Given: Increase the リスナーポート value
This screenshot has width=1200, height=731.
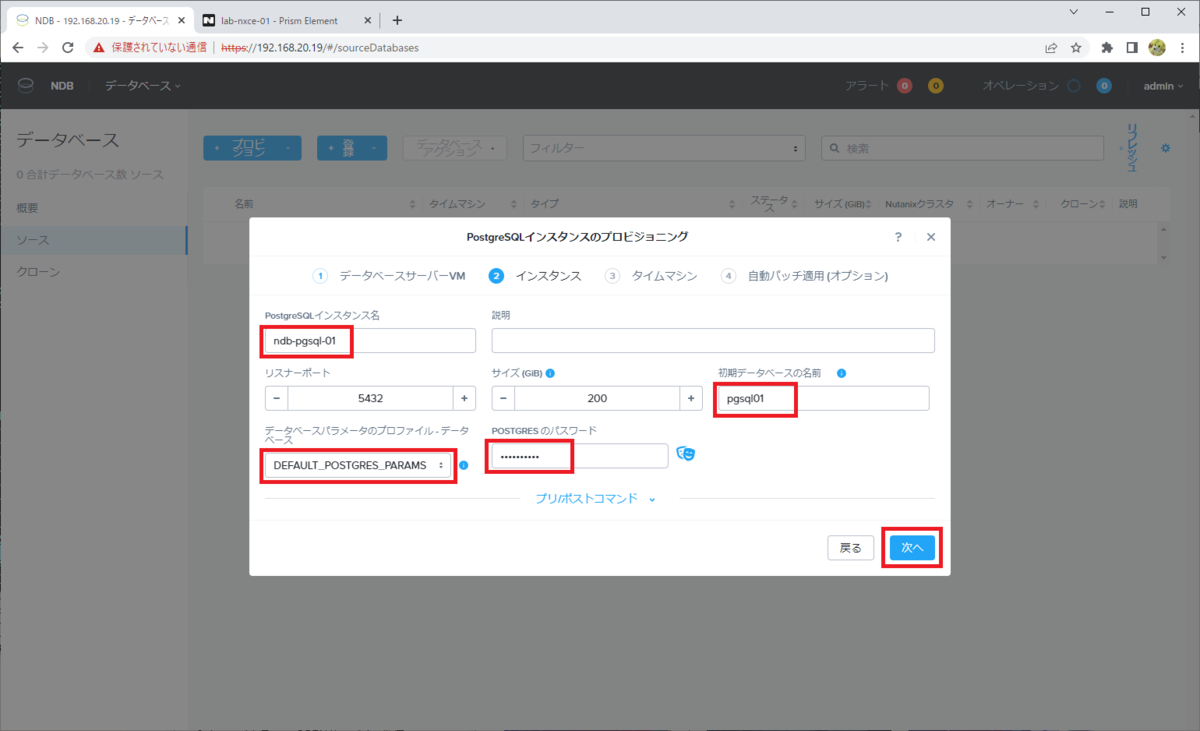Looking at the screenshot, I should pyautogui.click(x=464, y=398).
